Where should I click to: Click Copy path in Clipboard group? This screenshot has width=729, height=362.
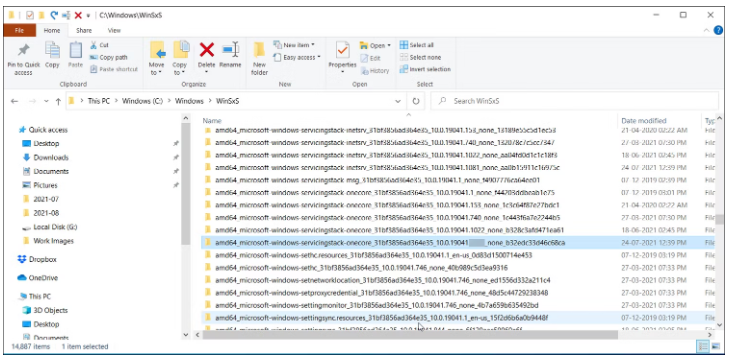[x=108, y=57]
